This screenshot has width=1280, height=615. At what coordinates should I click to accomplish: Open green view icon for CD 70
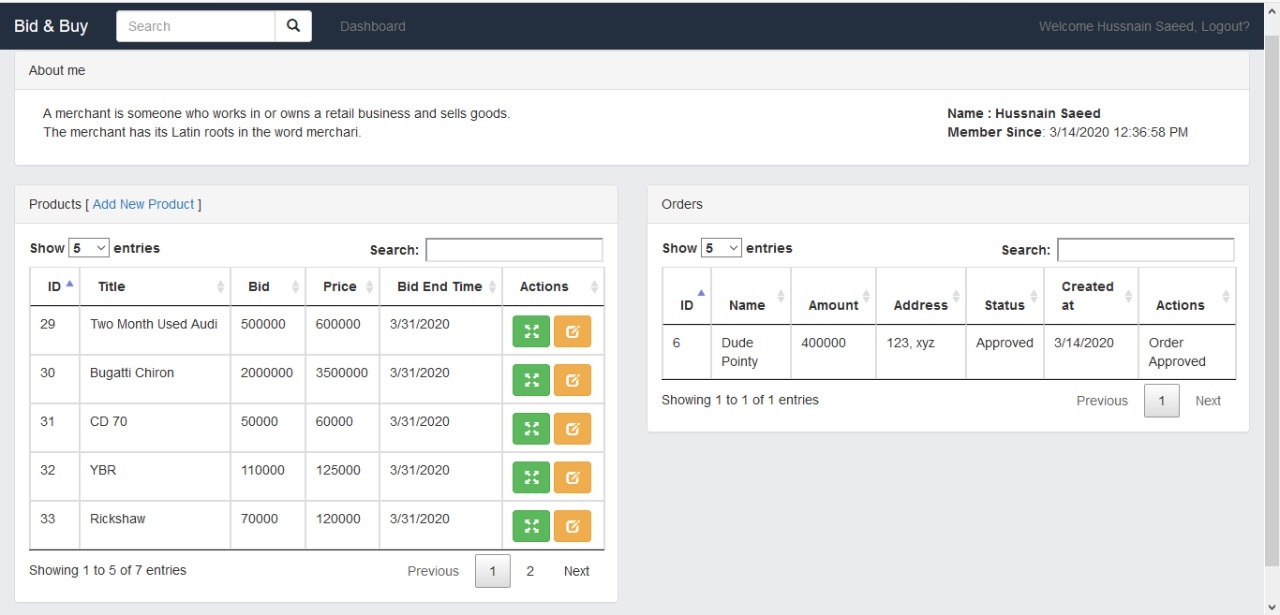pos(531,429)
